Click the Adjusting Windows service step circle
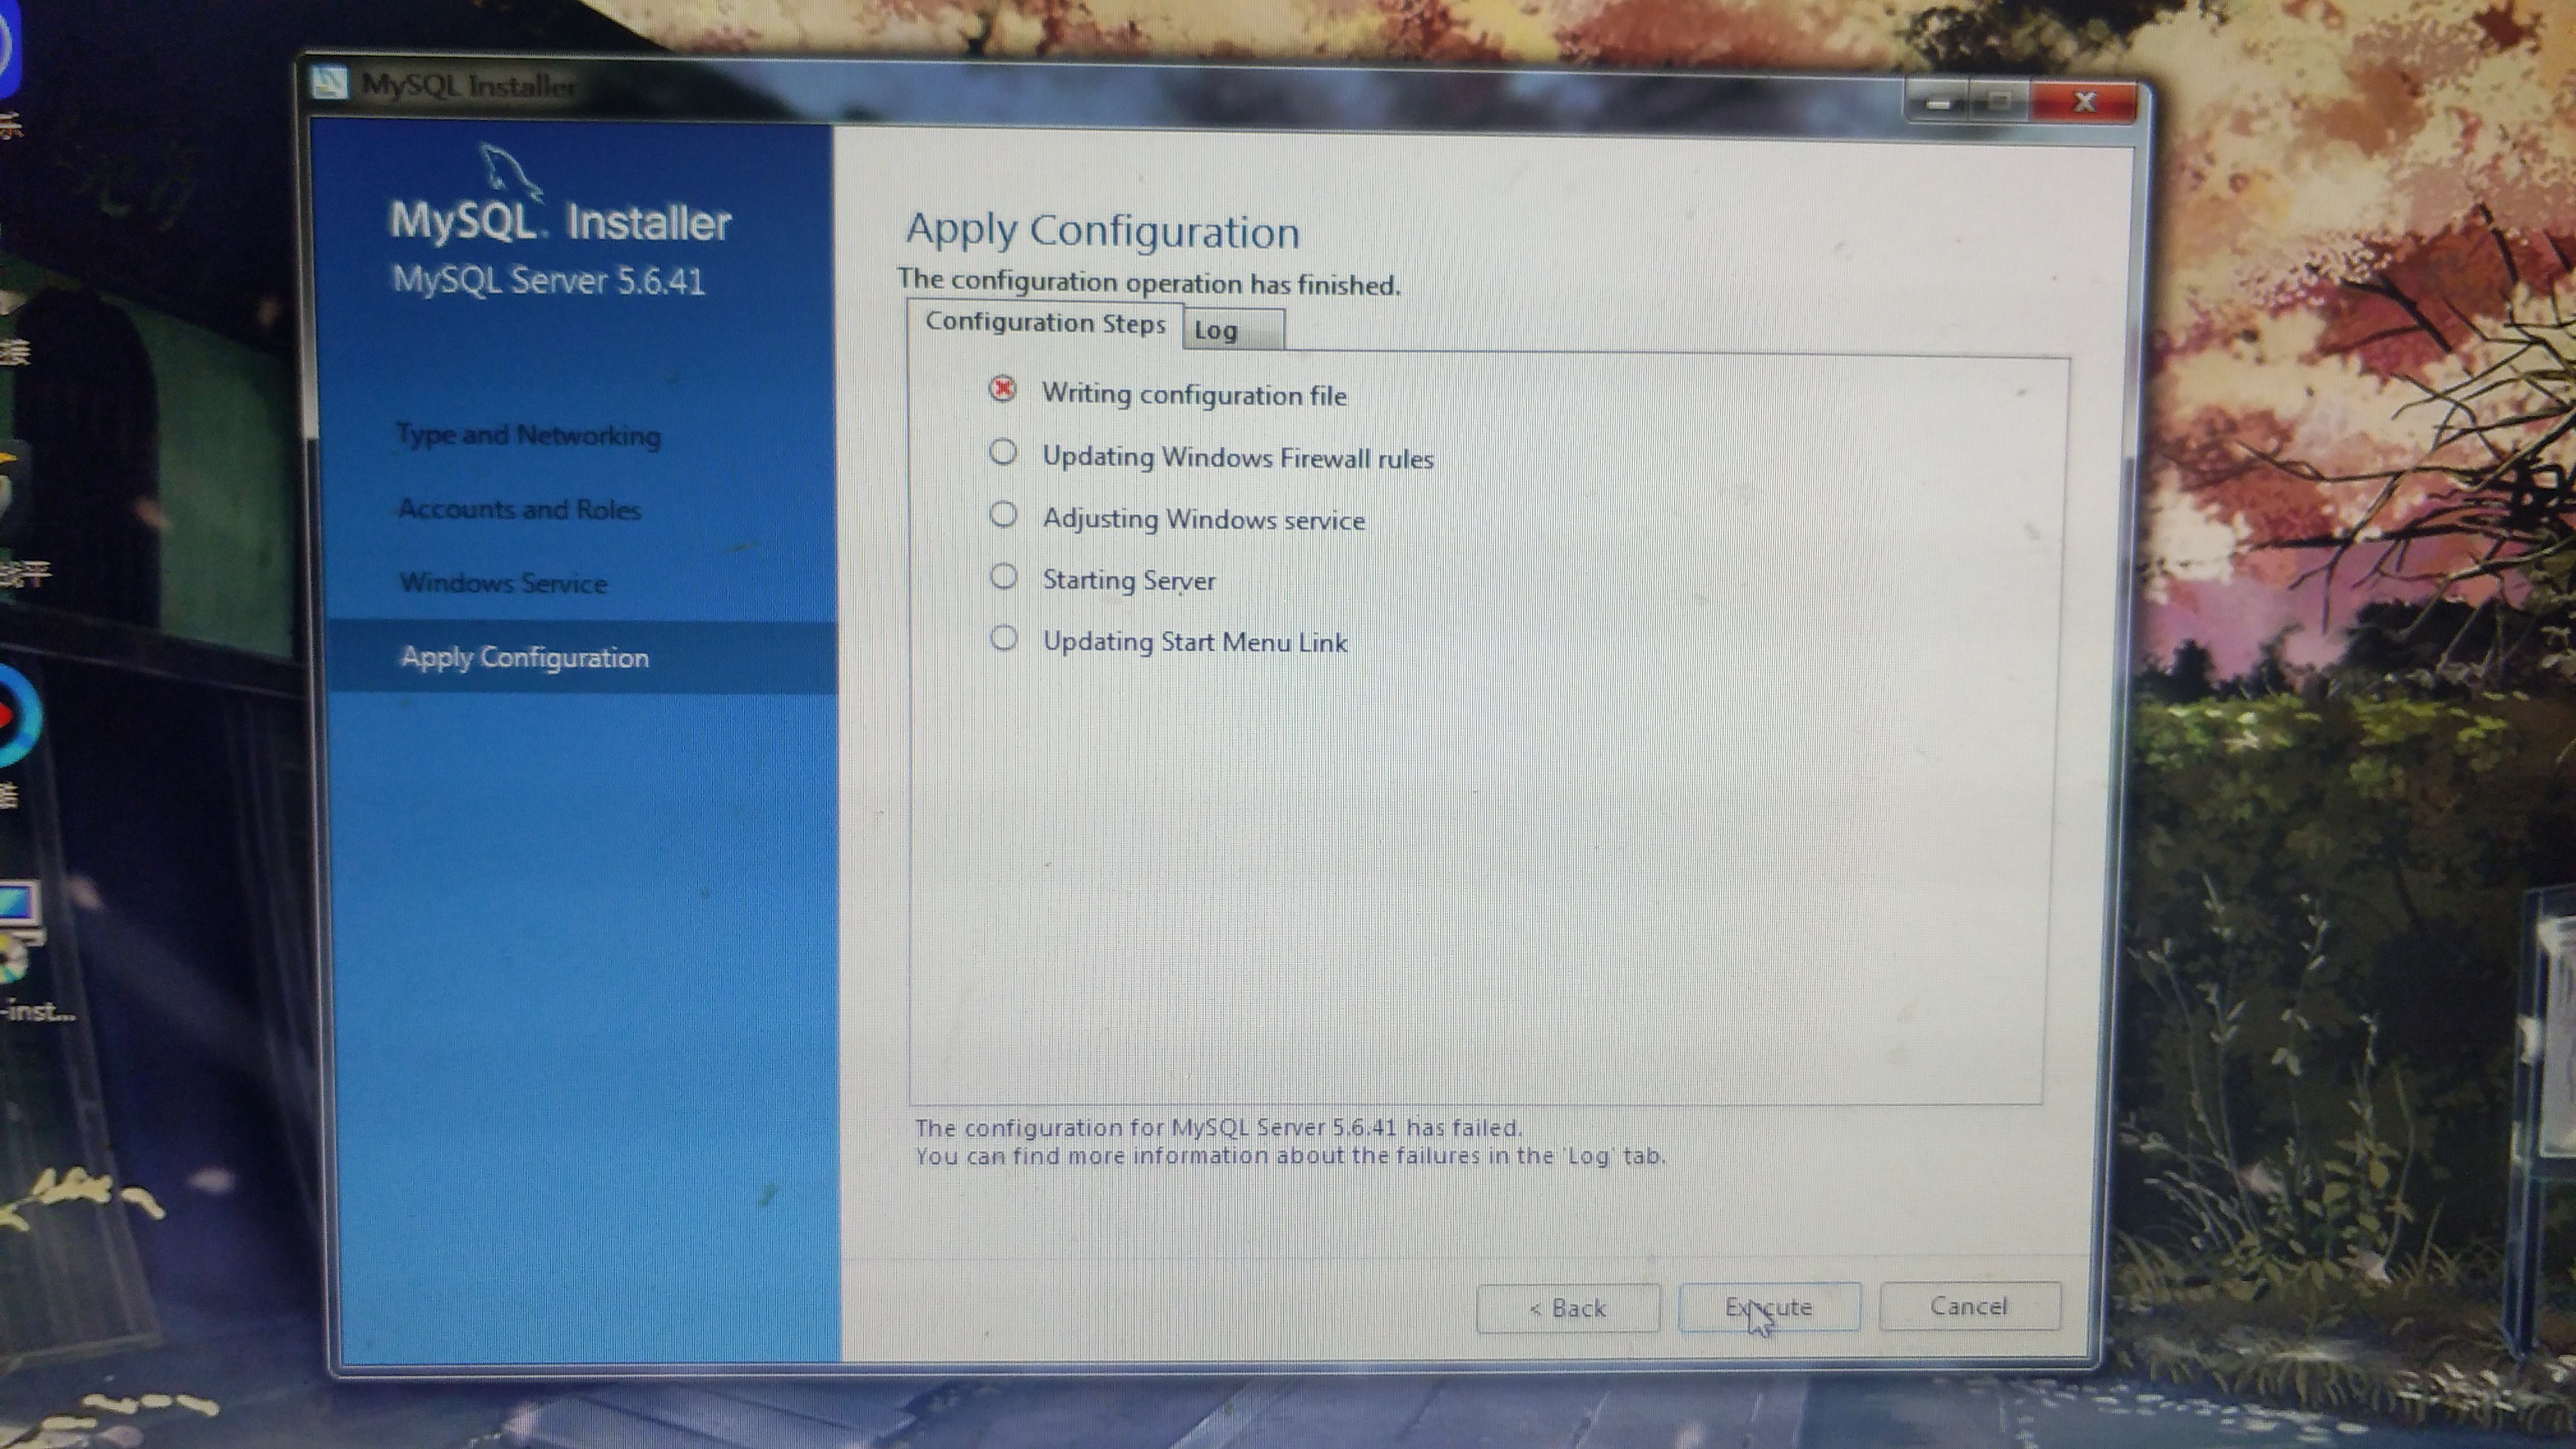2576x1449 pixels. point(1003,514)
